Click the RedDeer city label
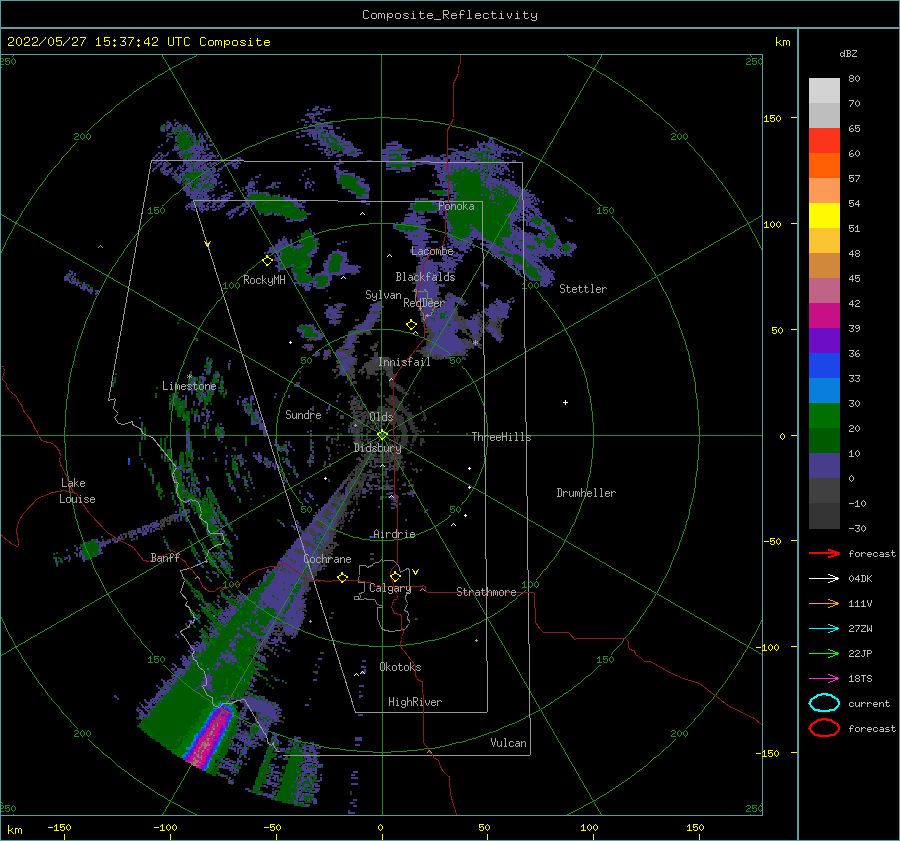The width and height of the screenshot is (900, 841). (x=424, y=303)
